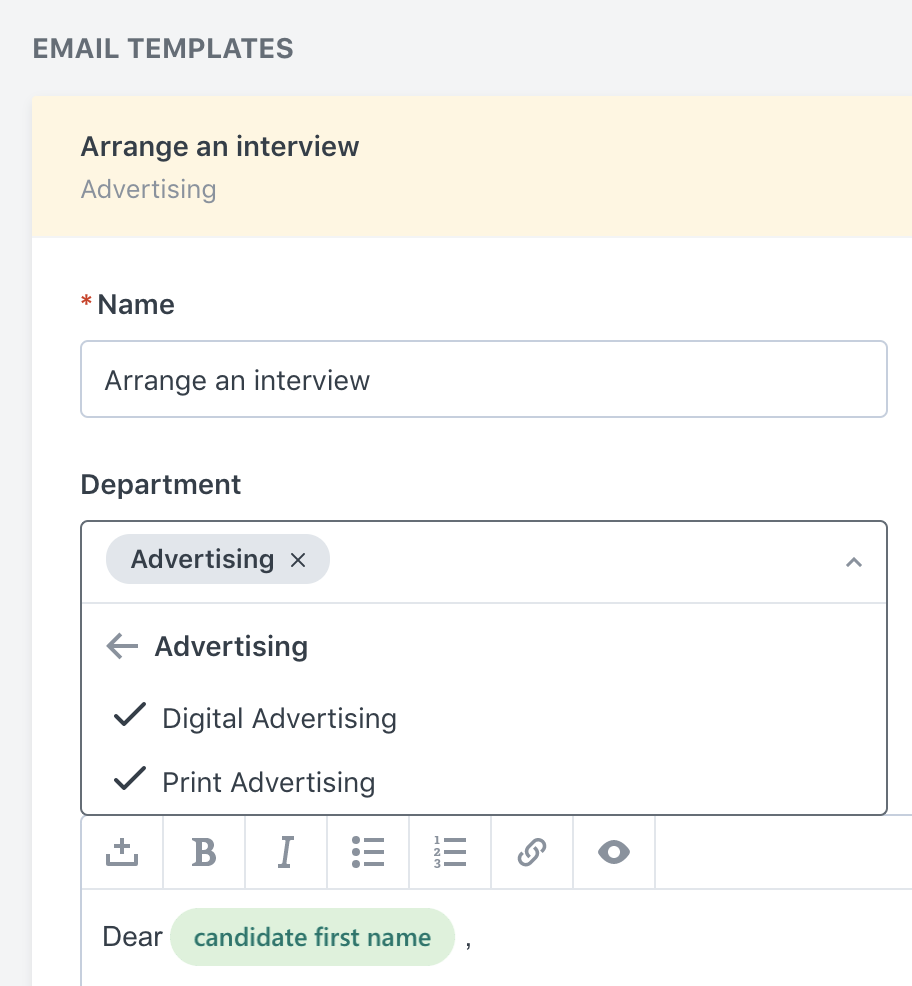Toggle italic formatting in the editor
This screenshot has height=986, width=912.
(x=286, y=852)
